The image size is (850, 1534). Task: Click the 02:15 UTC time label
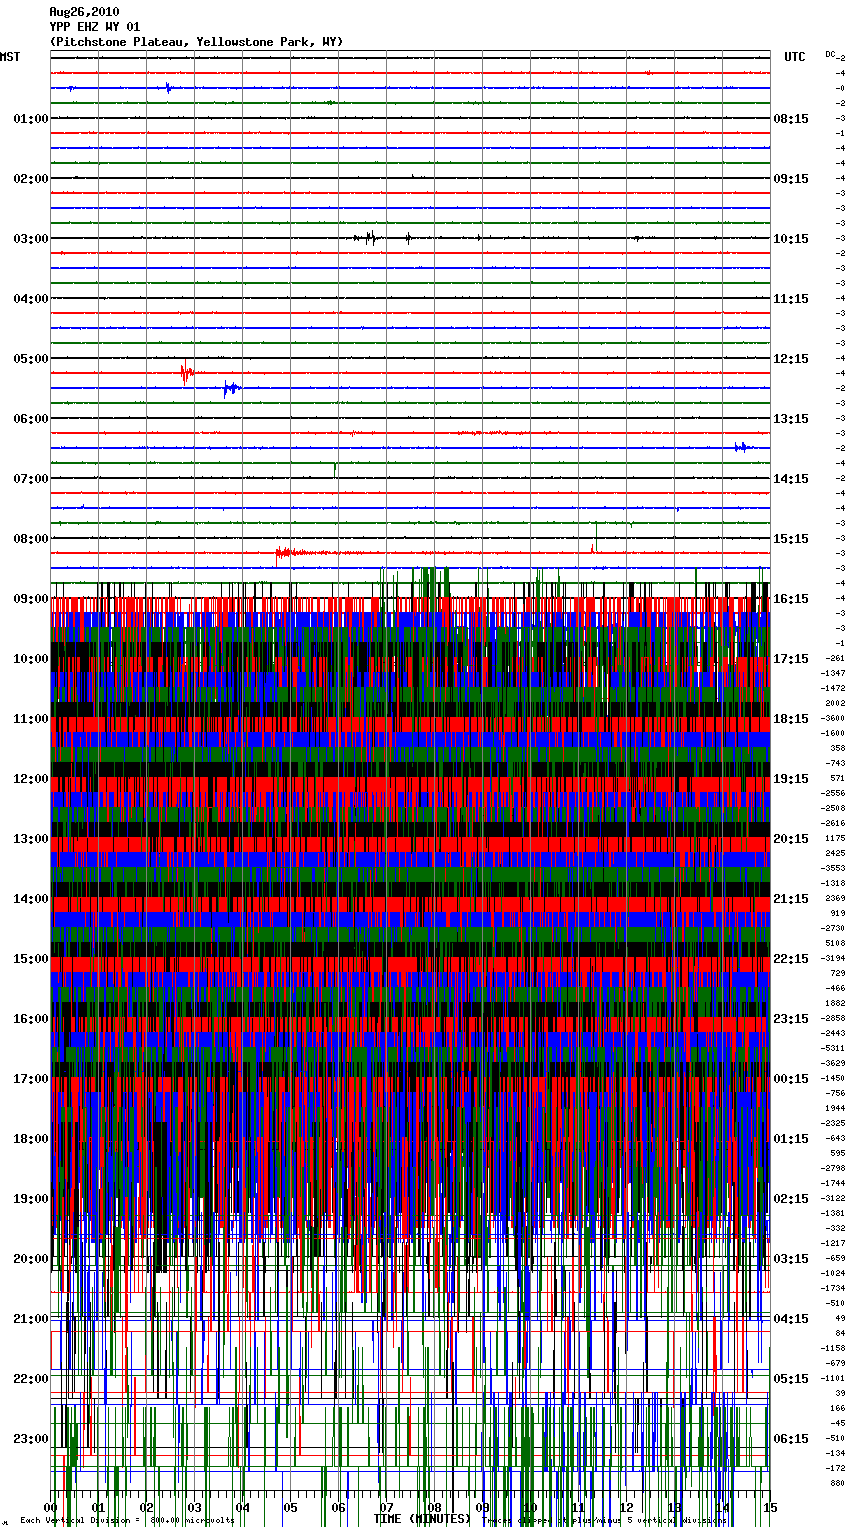click(x=791, y=1199)
